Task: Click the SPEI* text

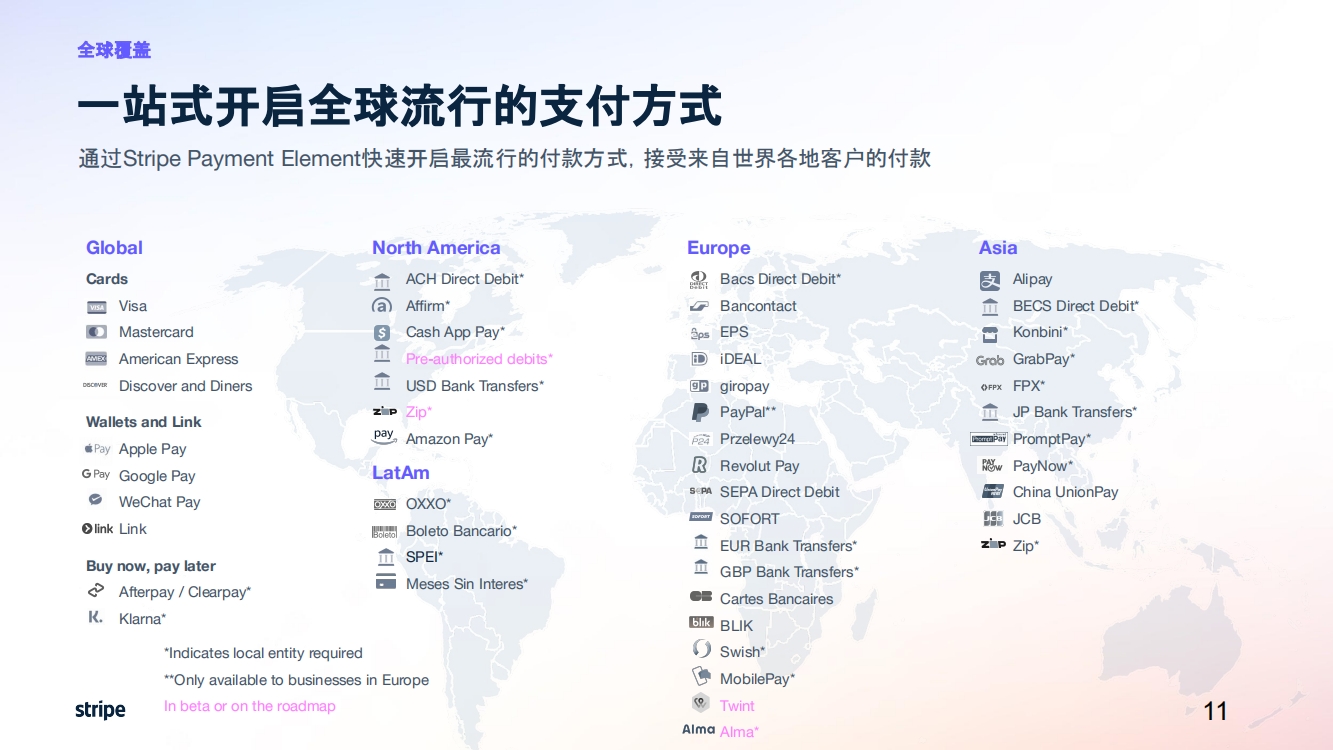Action: [424, 557]
